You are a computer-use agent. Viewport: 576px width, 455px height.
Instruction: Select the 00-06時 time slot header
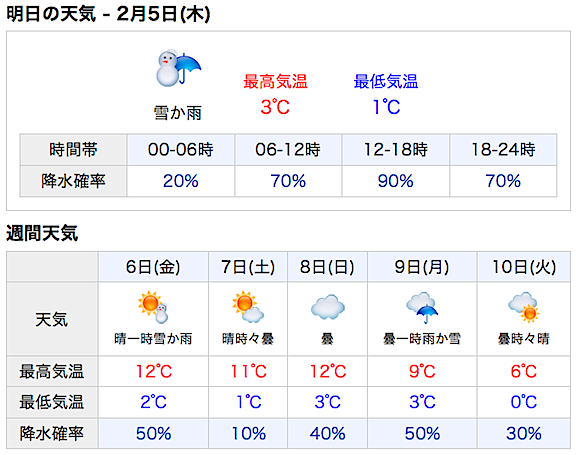point(181,150)
